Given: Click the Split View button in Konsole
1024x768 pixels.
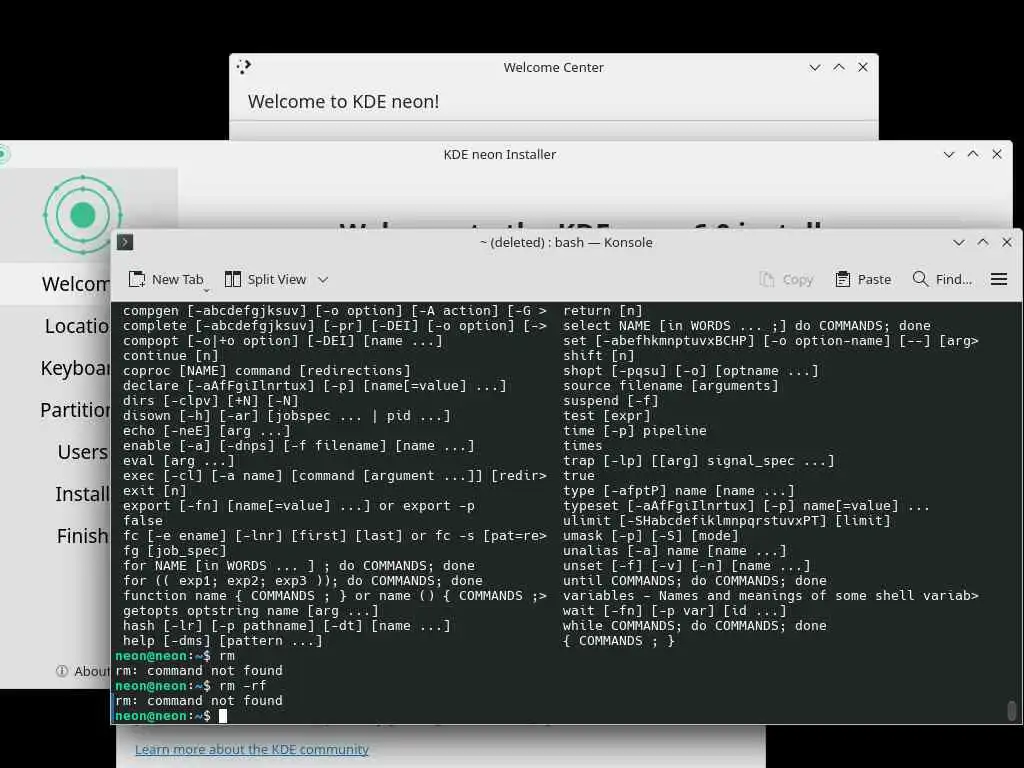Looking at the screenshot, I should click(266, 280).
